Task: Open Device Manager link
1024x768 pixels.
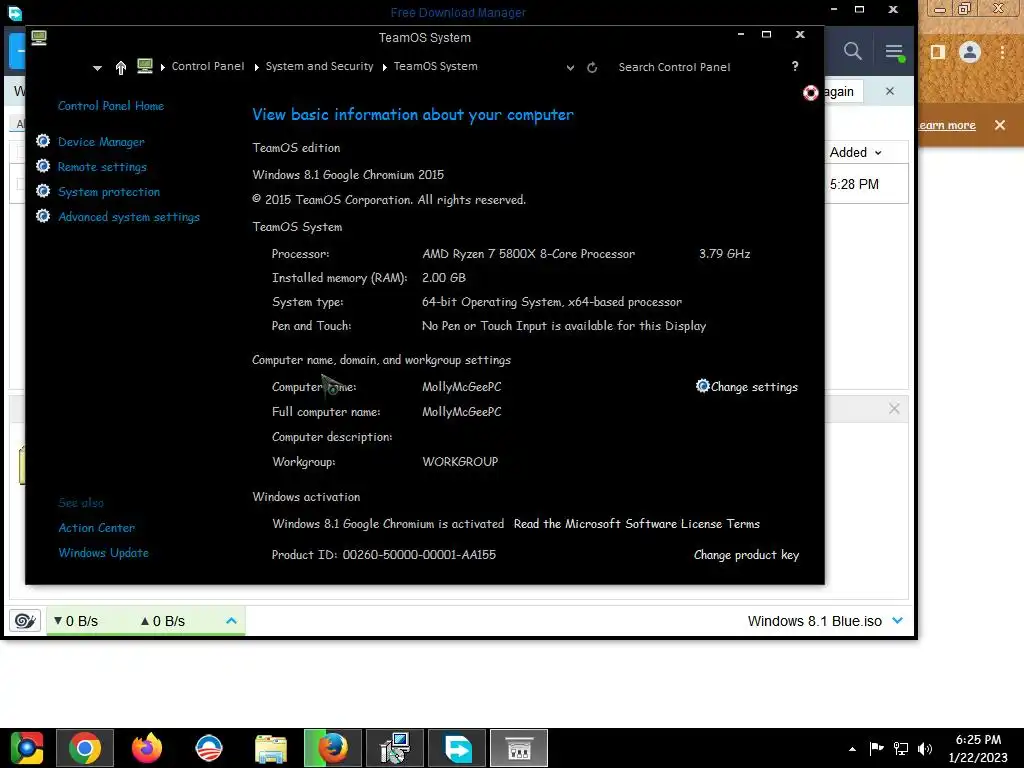Action: (101, 142)
